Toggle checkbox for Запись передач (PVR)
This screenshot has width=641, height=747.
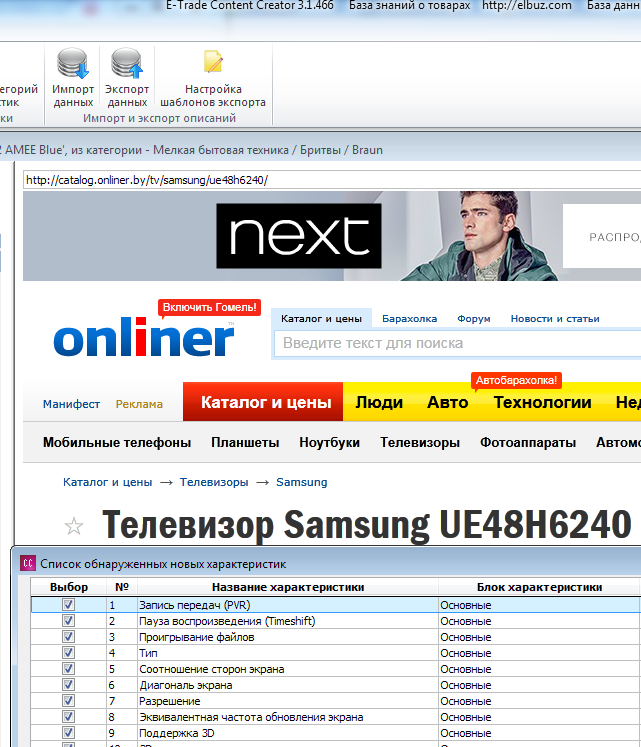pos(68,605)
